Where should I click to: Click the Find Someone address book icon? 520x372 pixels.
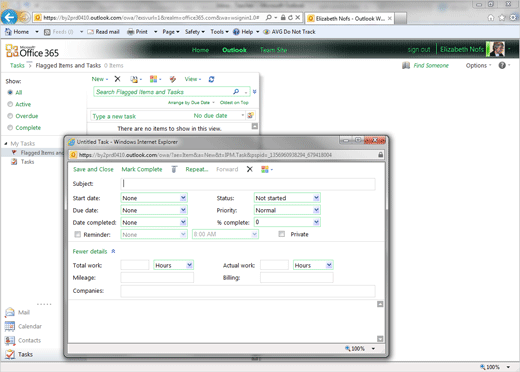(x=406, y=65)
